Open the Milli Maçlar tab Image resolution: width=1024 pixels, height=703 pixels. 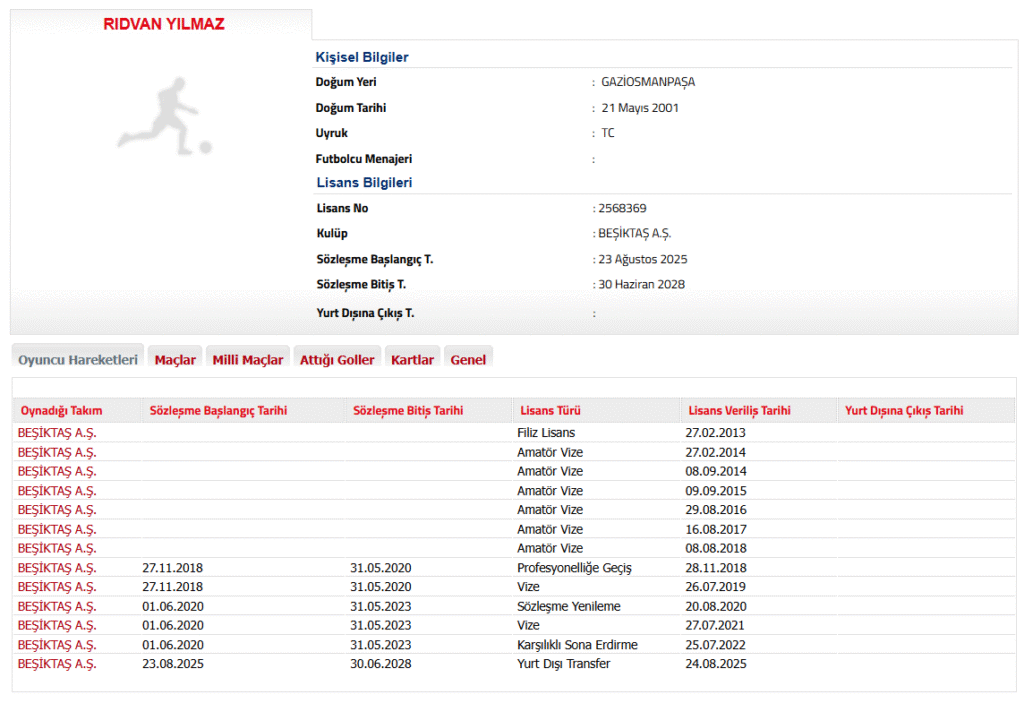coord(248,360)
